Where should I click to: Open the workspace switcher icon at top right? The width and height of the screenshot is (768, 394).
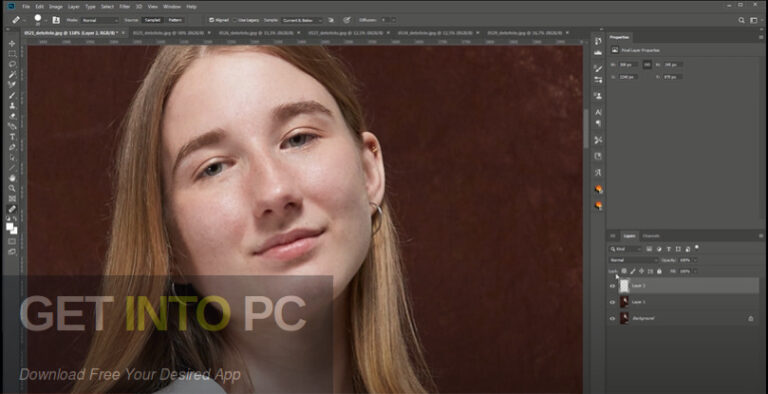[754, 20]
